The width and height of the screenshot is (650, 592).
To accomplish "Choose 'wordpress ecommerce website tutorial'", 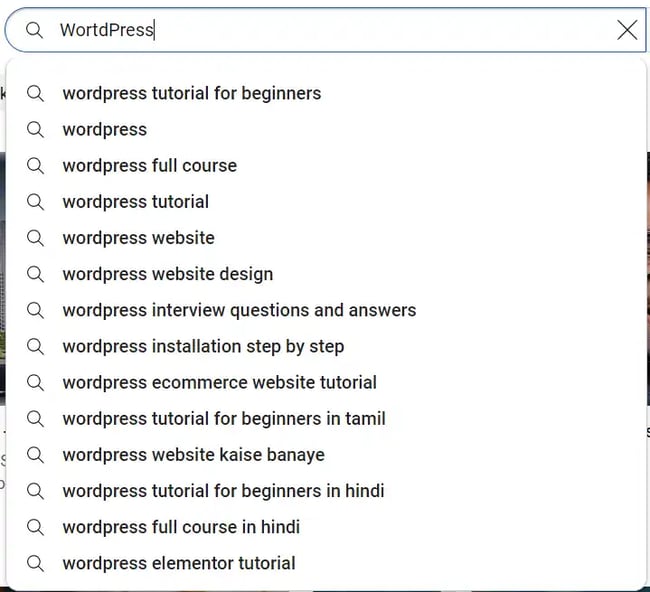I will [x=326, y=382].
